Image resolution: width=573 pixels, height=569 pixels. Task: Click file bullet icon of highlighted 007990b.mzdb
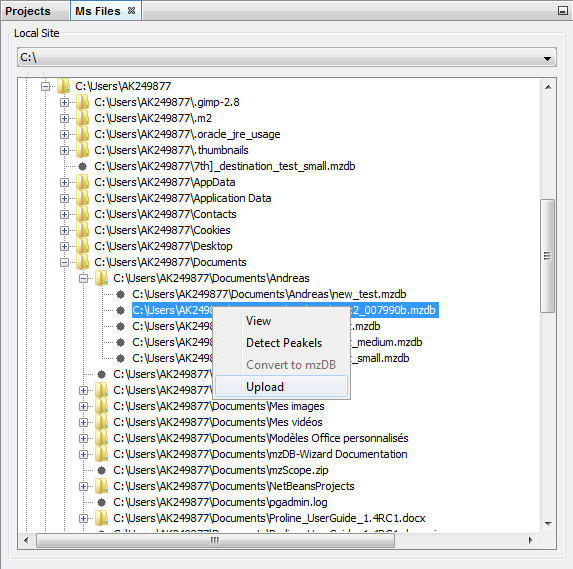tap(121, 310)
